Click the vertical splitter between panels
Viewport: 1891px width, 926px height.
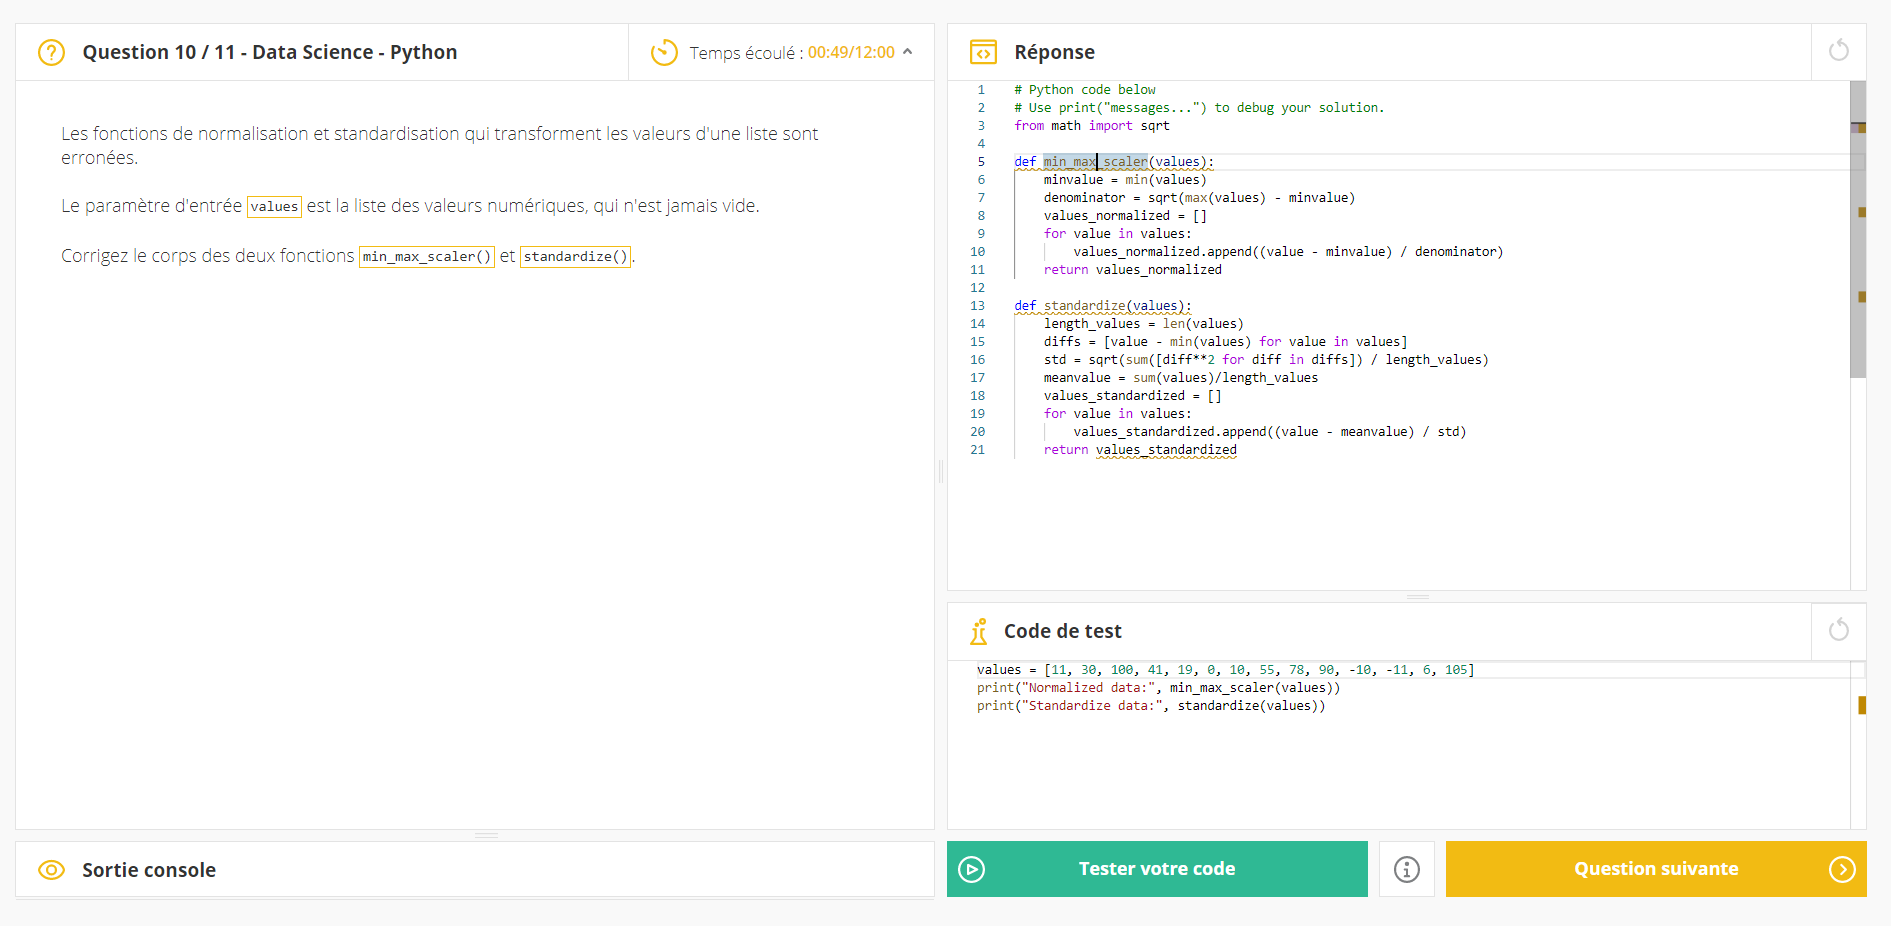click(x=941, y=470)
